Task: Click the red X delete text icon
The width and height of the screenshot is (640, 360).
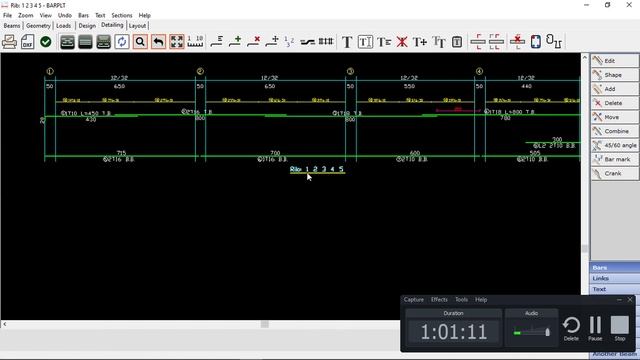Action: pyautogui.click(x=402, y=42)
